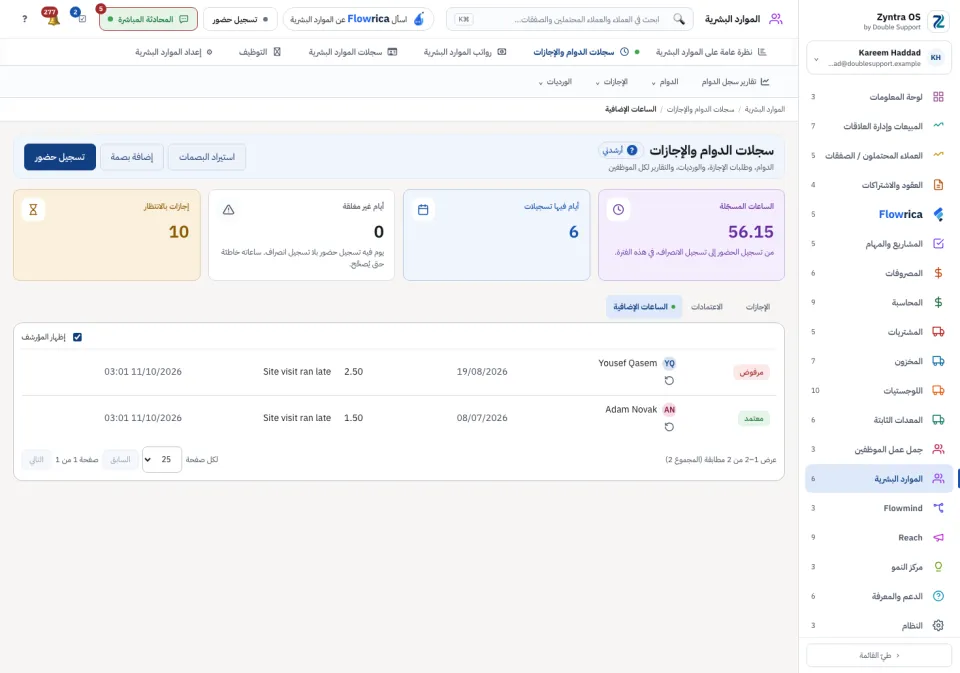This screenshot has width=960, height=673.
Task: Open إعداد الموارد البشرية tab
Action: coord(174,52)
